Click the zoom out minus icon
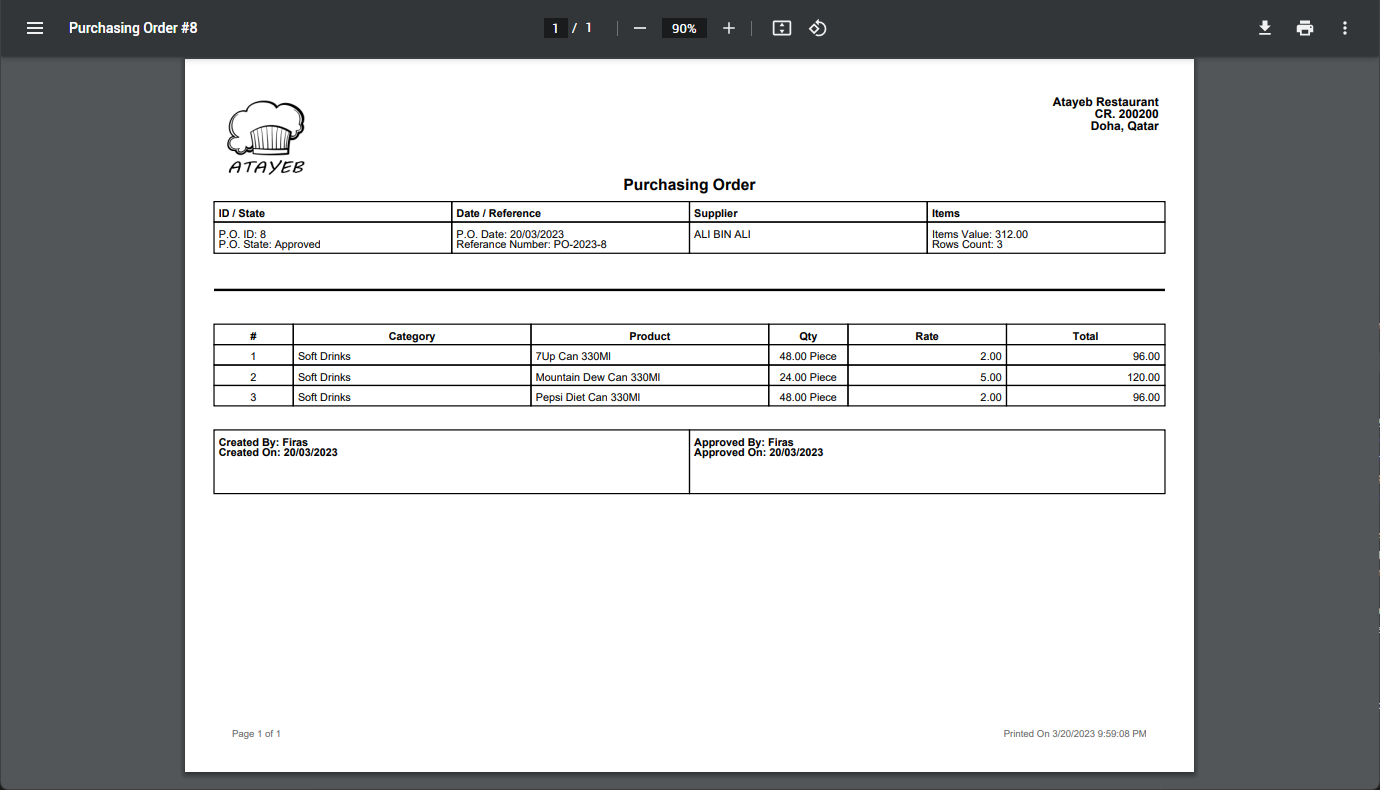The width and height of the screenshot is (1380, 790). click(640, 28)
